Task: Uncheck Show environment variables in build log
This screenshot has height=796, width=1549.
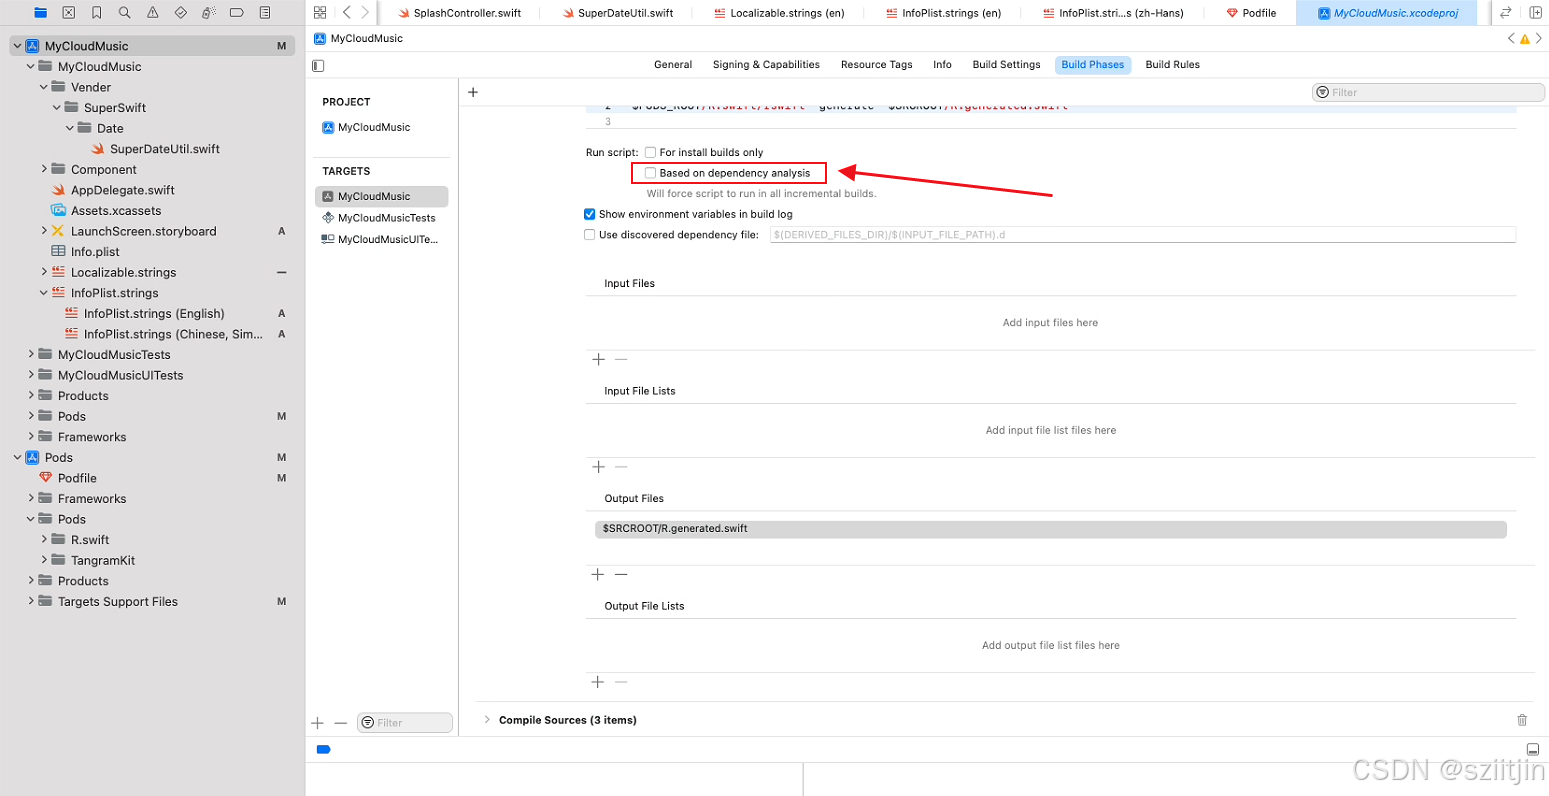Action: click(x=590, y=214)
